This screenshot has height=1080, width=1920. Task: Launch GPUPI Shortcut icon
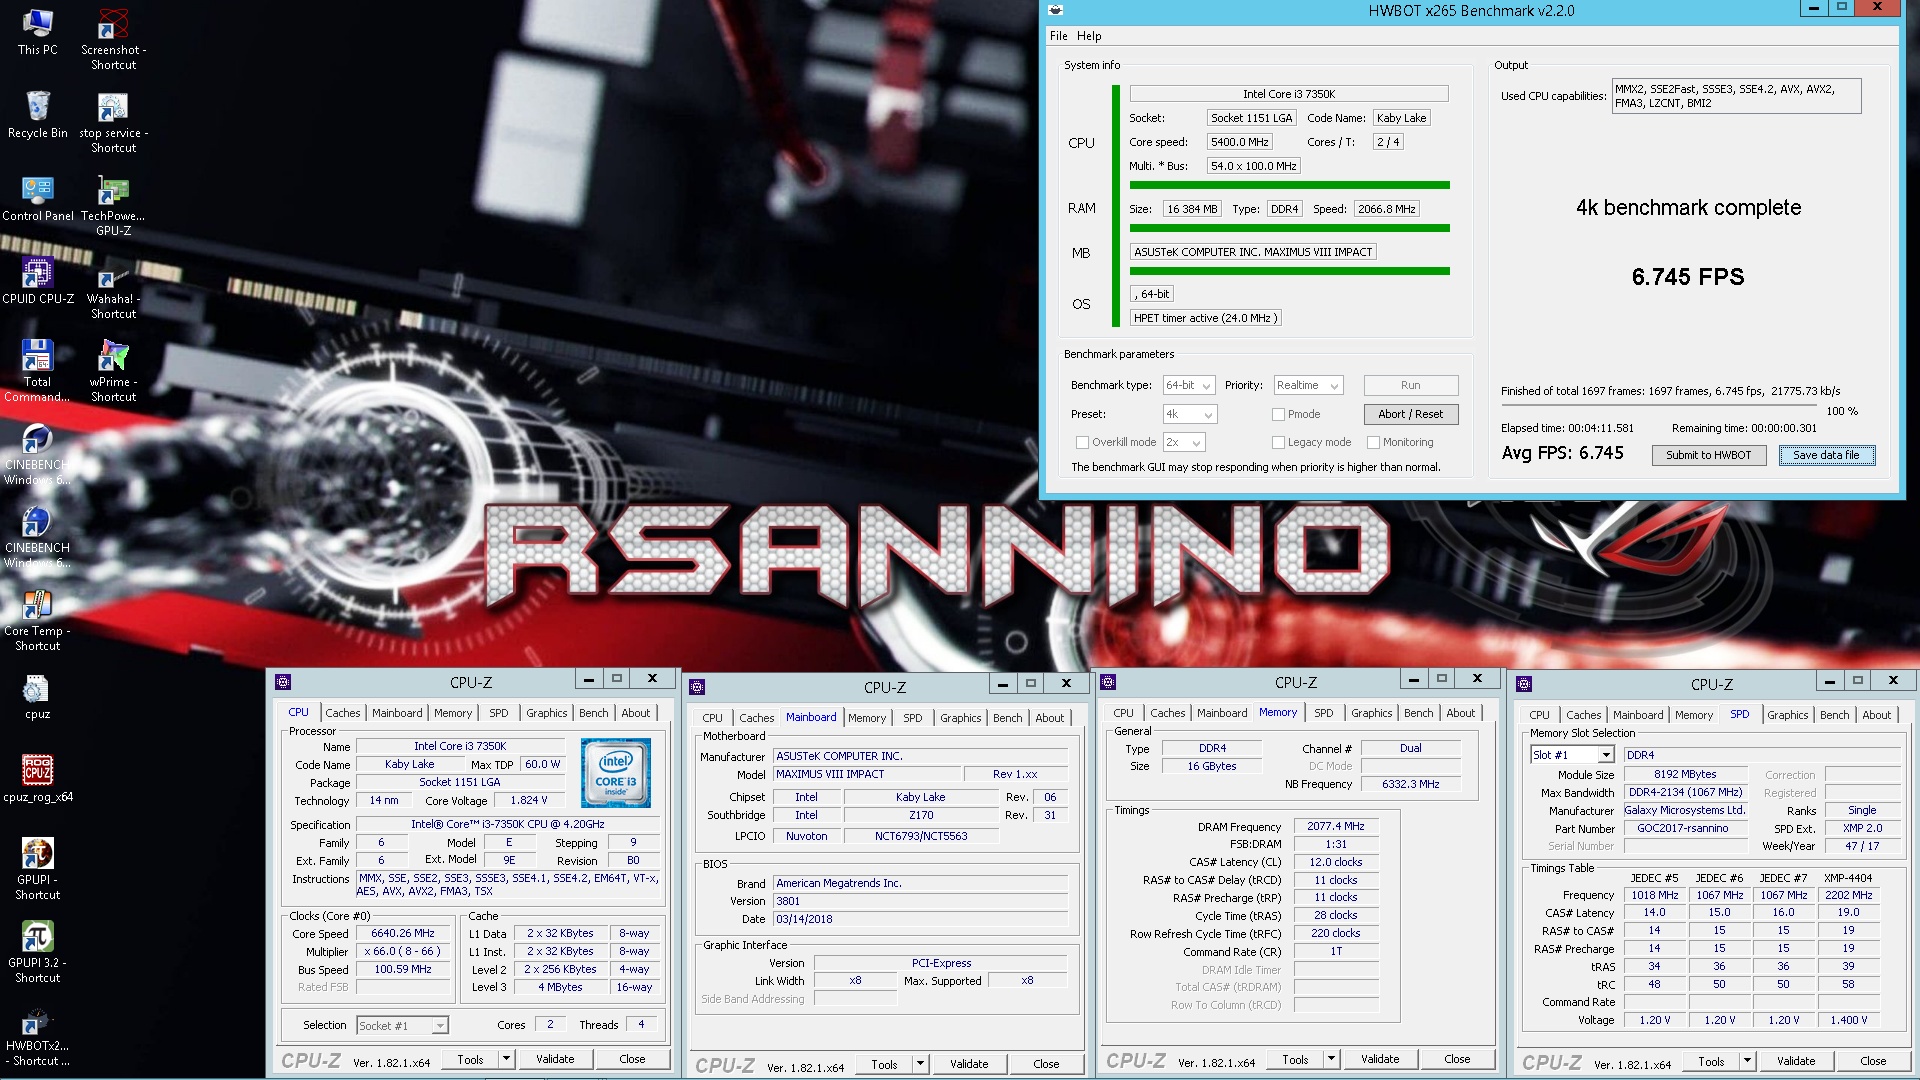click(37, 869)
